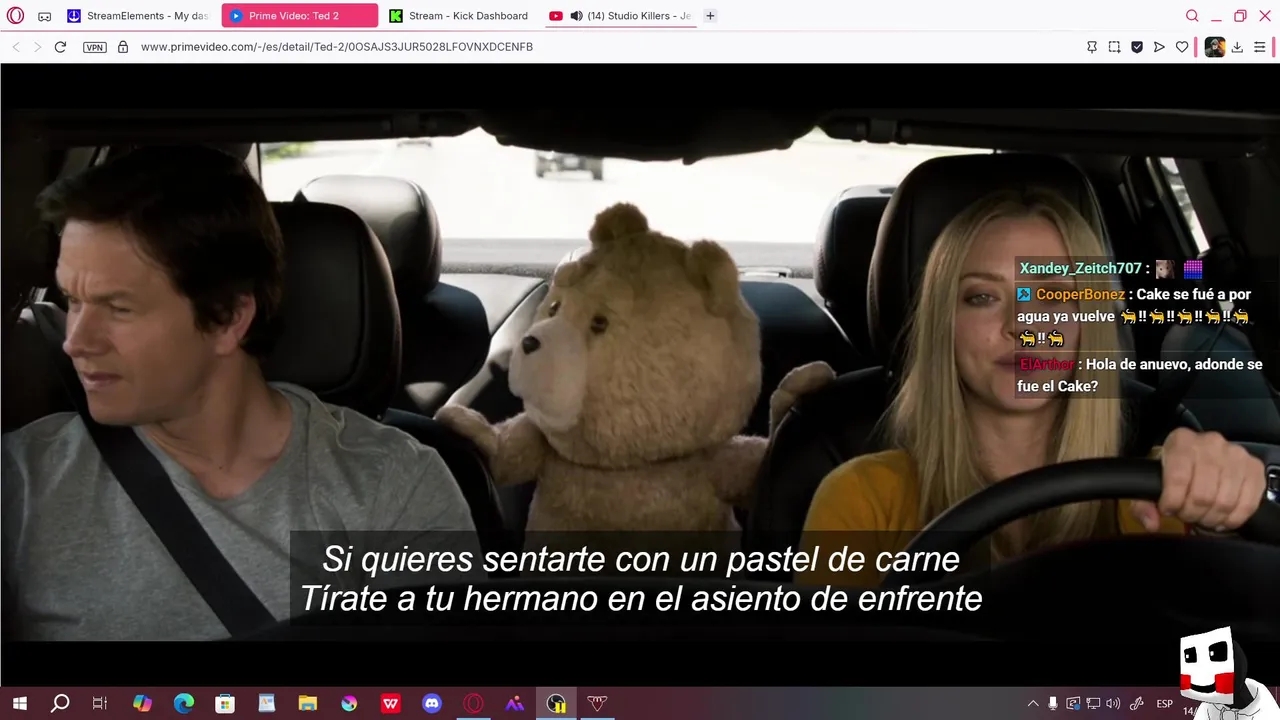
Task: Open the browser profile avatar
Action: (1214, 47)
